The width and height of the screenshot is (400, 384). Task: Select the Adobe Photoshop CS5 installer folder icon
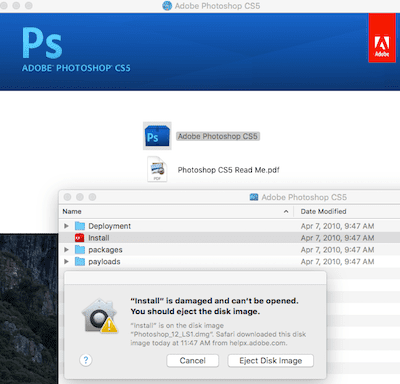157,136
